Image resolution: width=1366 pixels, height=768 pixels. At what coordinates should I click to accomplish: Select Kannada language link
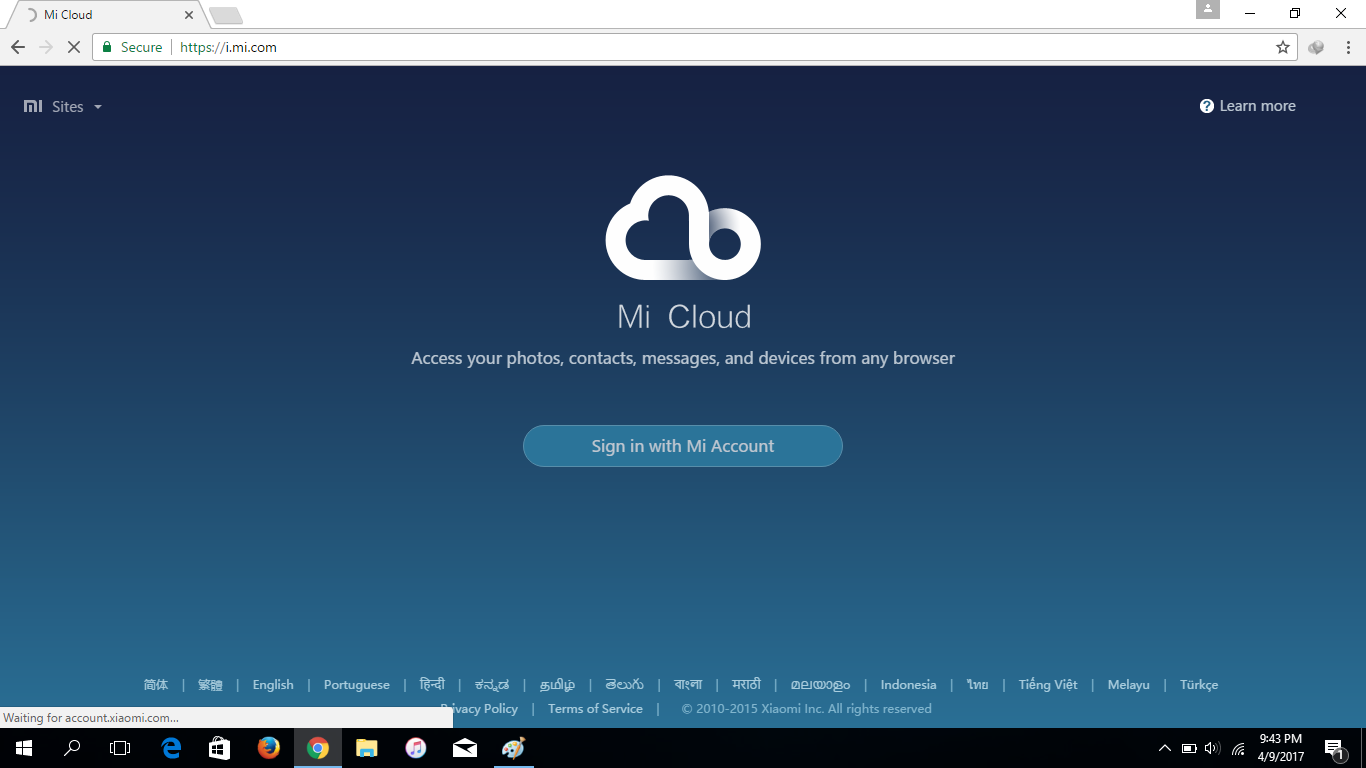[492, 685]
